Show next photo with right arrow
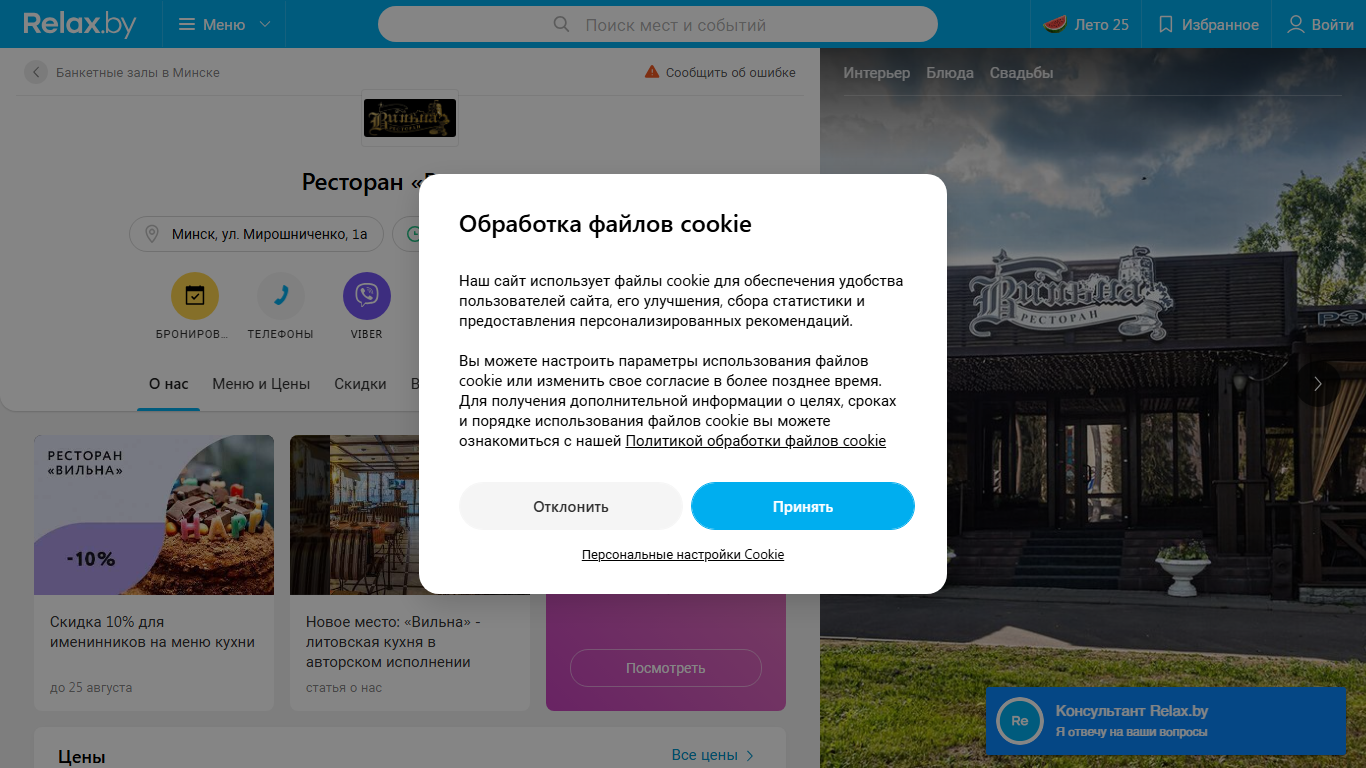The height and width of the screenshot is (768, 1366). coord(1318,384)
